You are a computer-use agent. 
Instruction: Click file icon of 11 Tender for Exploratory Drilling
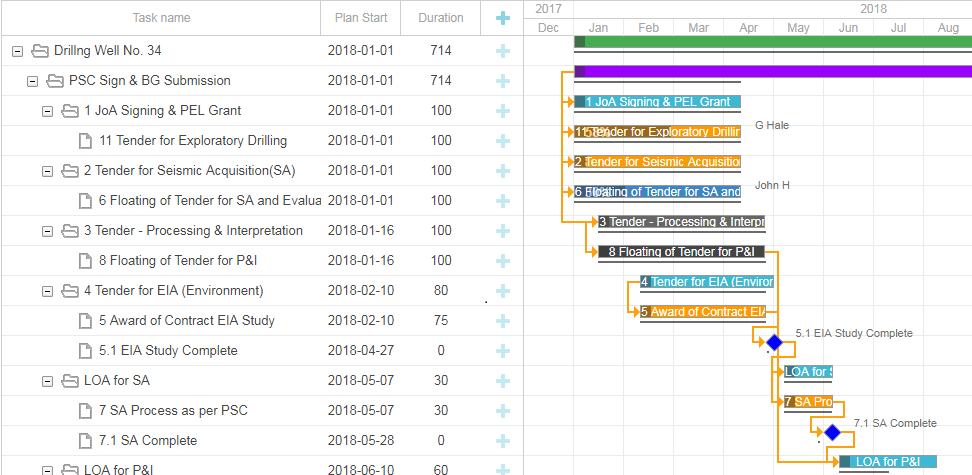pos(85,141)
